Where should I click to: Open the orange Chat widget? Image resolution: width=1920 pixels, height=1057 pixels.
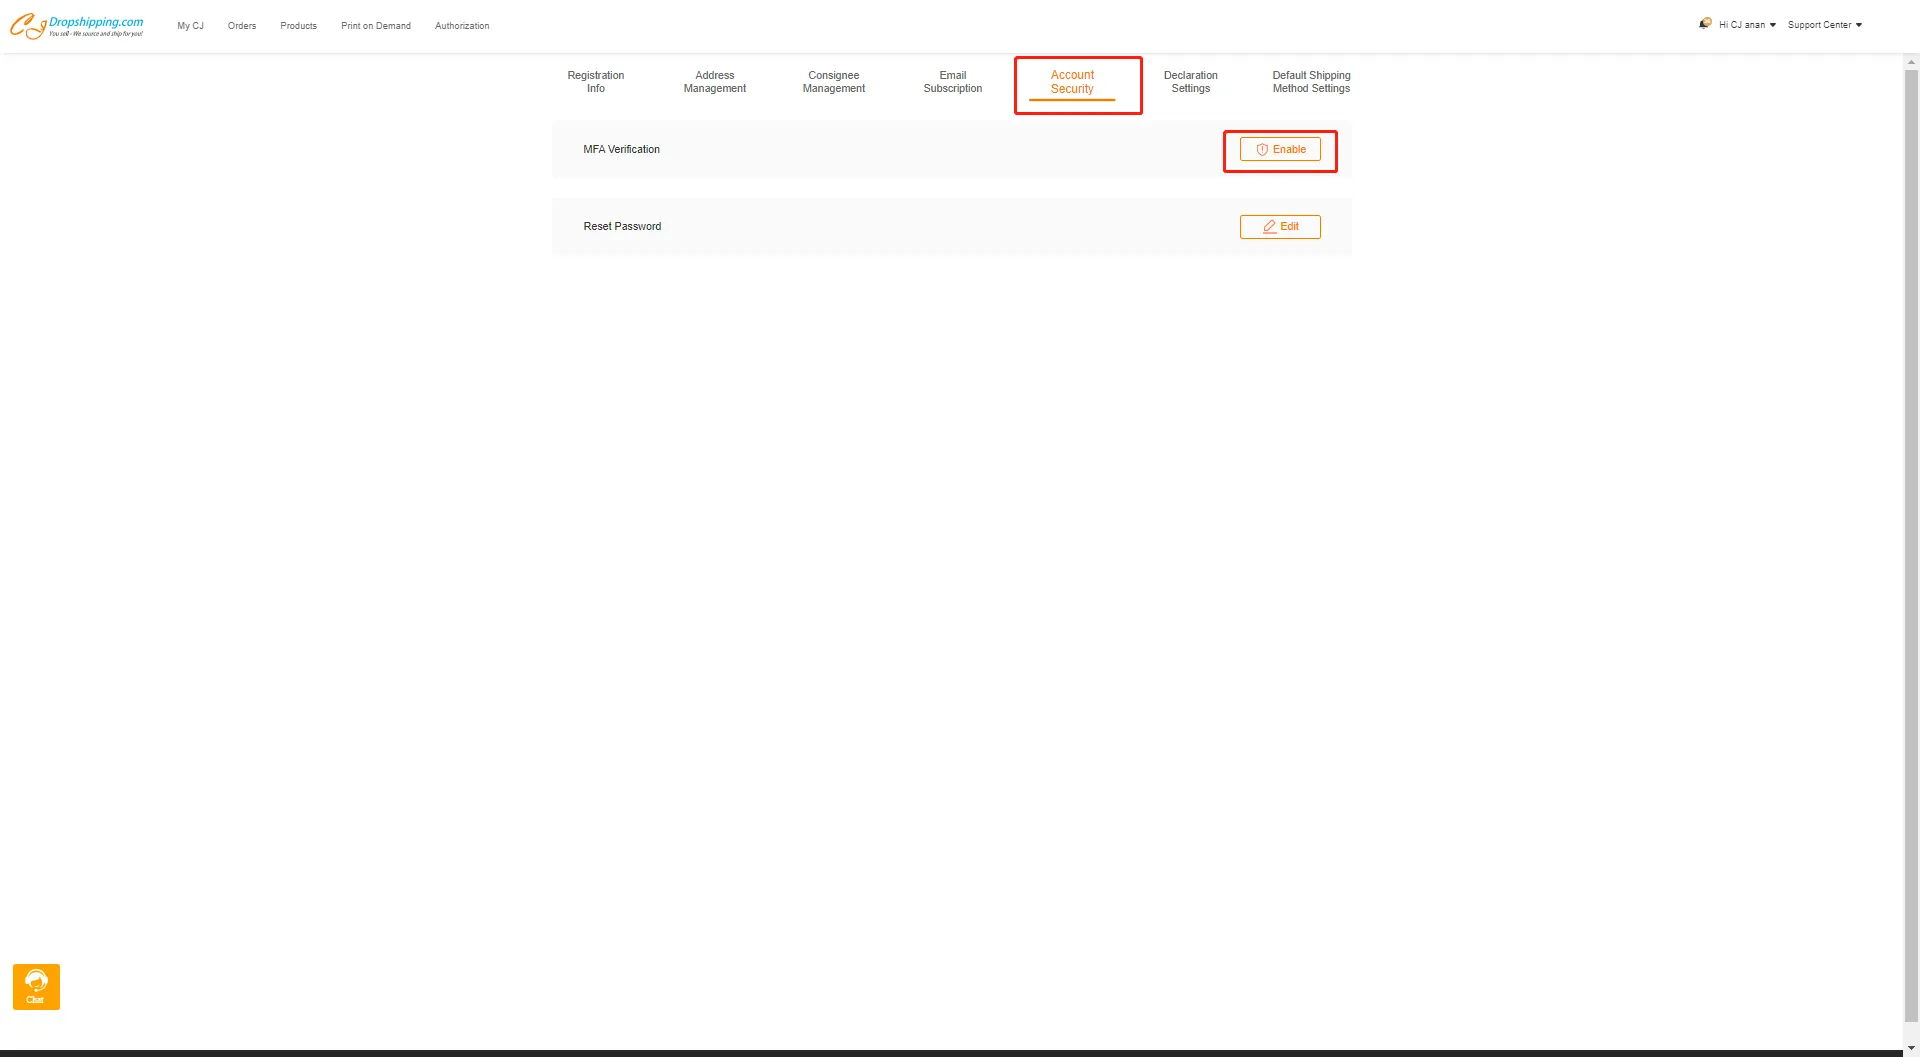(36, 986)
